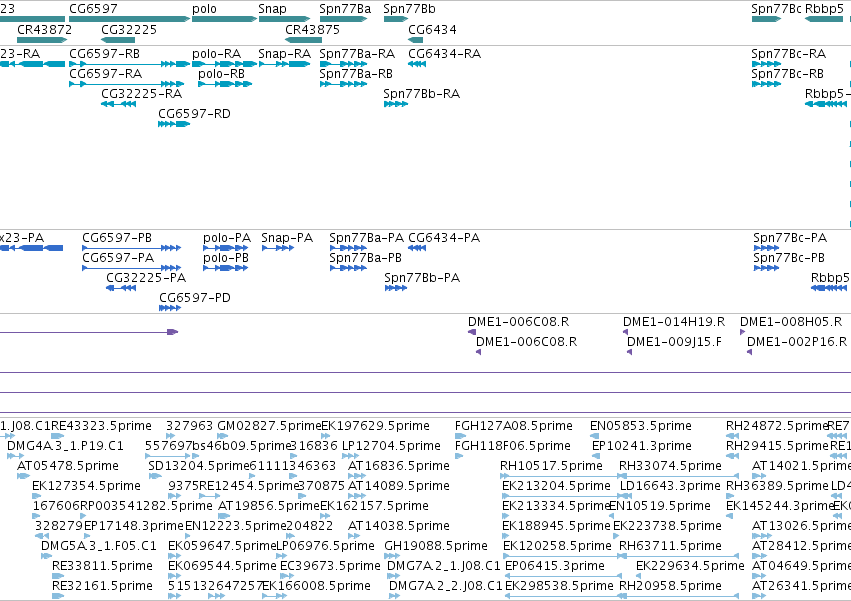
Task: Select protein polo-PA label
Action: 227,238
